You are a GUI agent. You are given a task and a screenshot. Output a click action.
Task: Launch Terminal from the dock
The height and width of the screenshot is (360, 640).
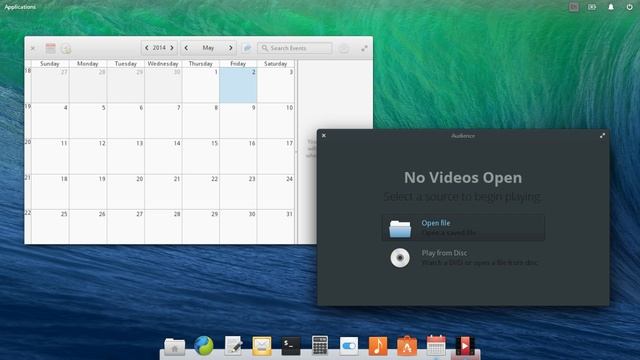291,346
